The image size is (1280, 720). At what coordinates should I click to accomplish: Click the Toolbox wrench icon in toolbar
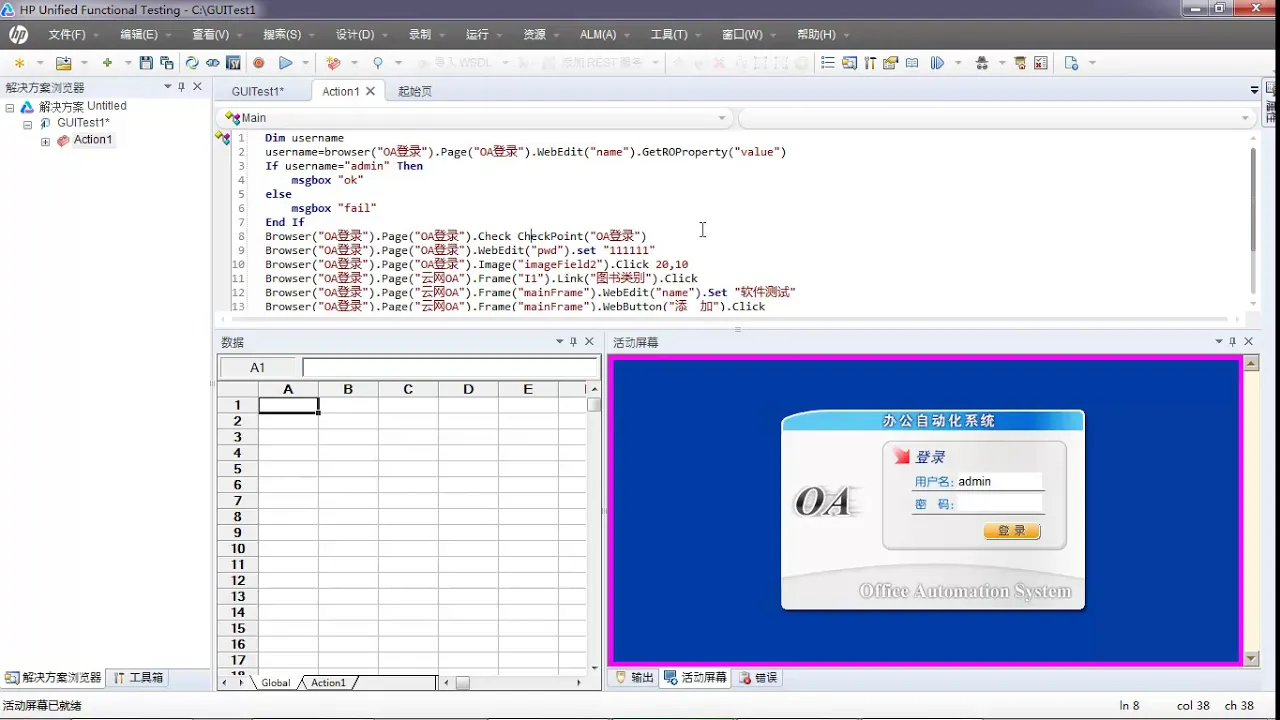pos(870,63)
